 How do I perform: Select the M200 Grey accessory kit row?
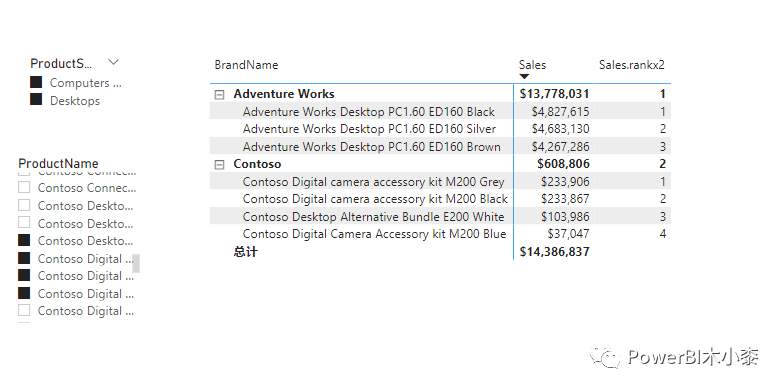[x=440, y=182]
